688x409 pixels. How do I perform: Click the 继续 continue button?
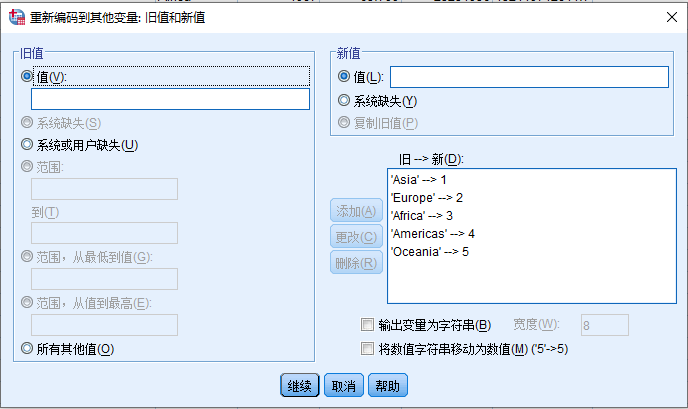(x=300, y=385)
